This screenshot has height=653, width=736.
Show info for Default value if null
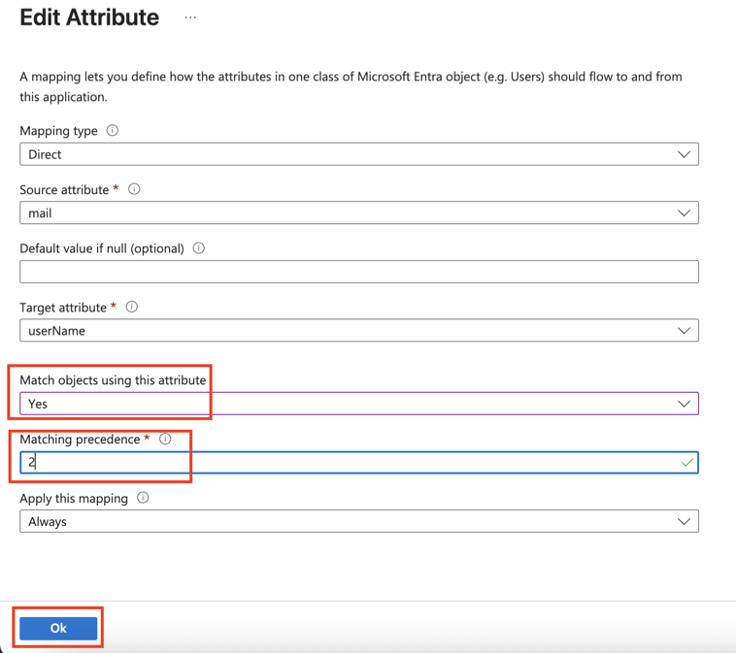(x=198, y=248)
